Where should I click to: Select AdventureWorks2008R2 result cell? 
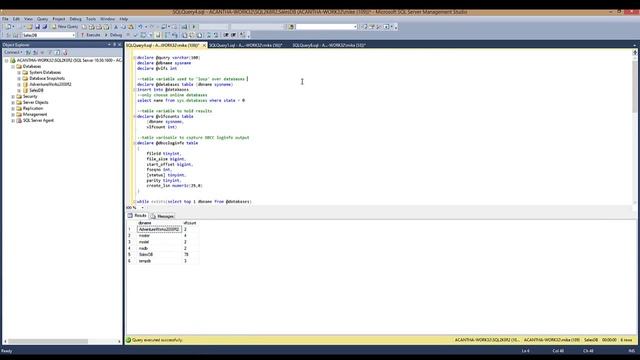click(159, 229)
